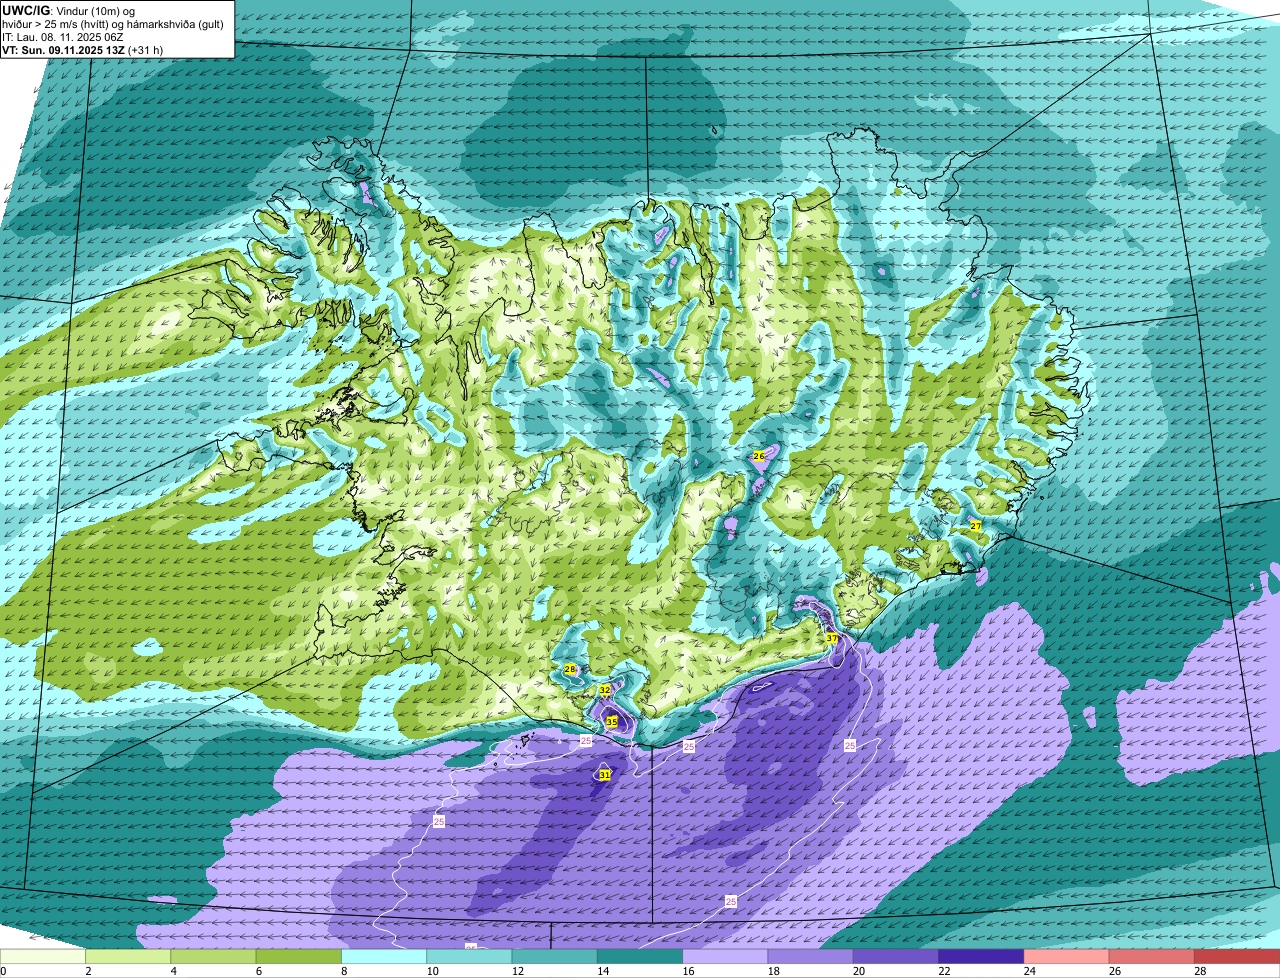
Task: Click the 16–18 m/s legend color swatch
Action: coord(725,956)
